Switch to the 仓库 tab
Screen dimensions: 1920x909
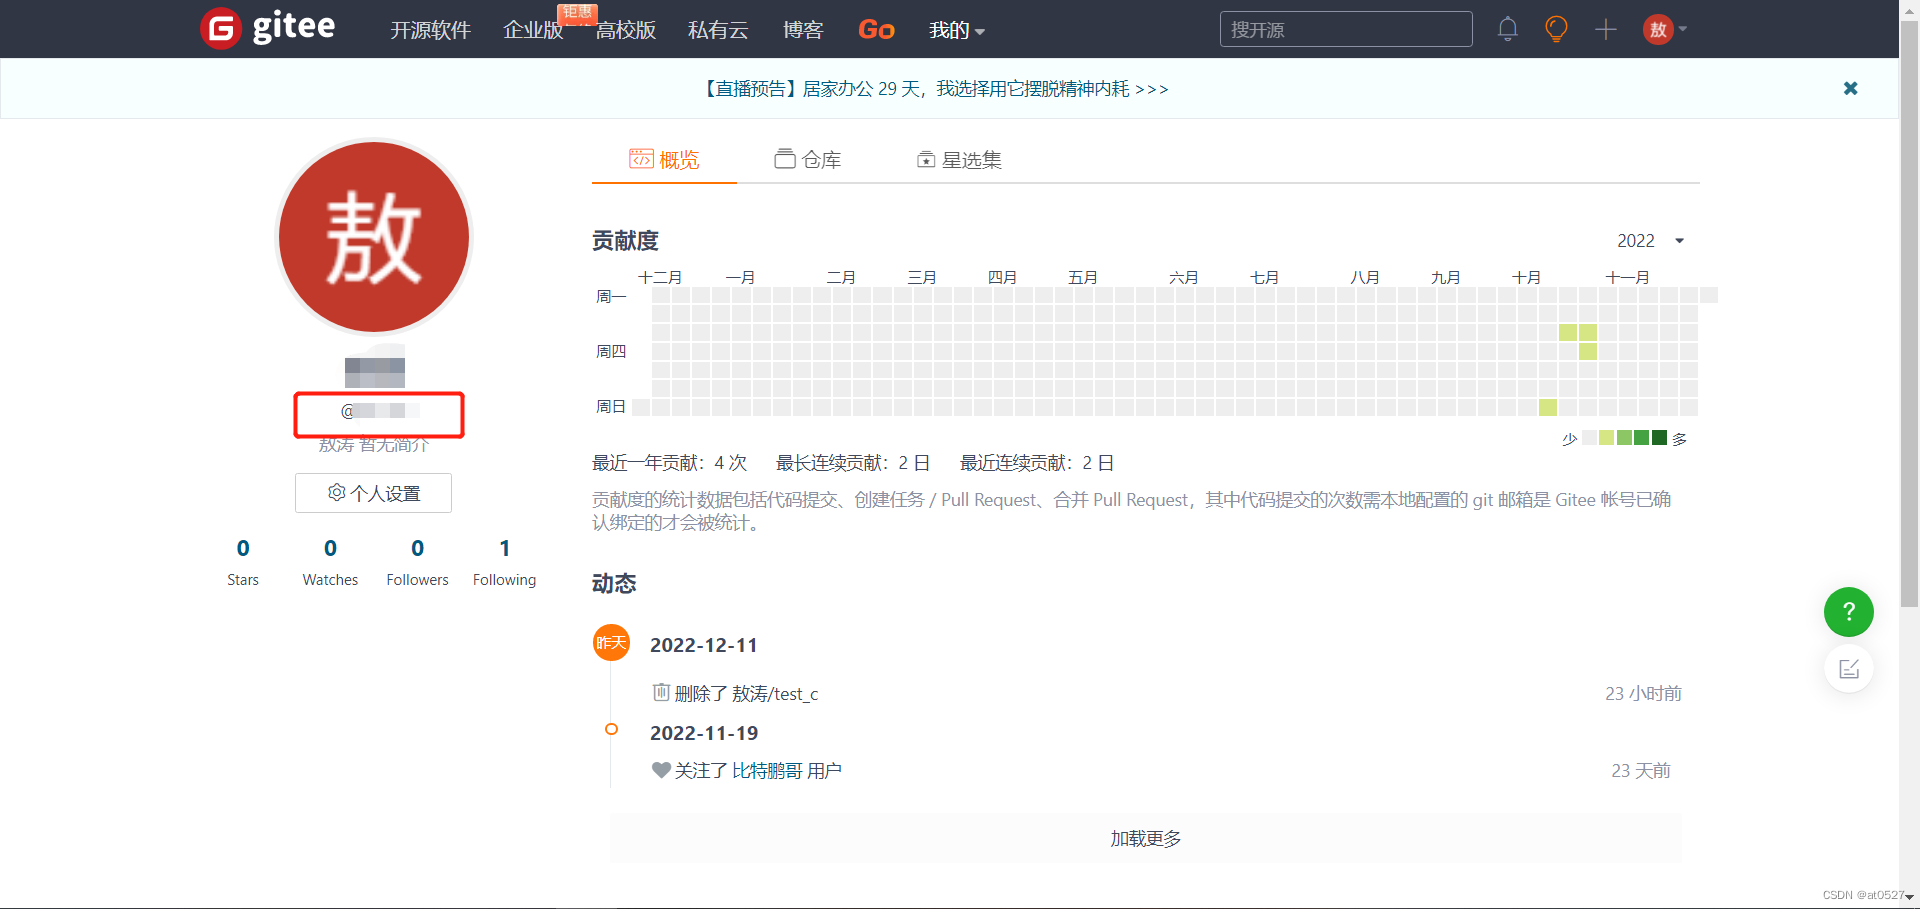coord(810,159)
